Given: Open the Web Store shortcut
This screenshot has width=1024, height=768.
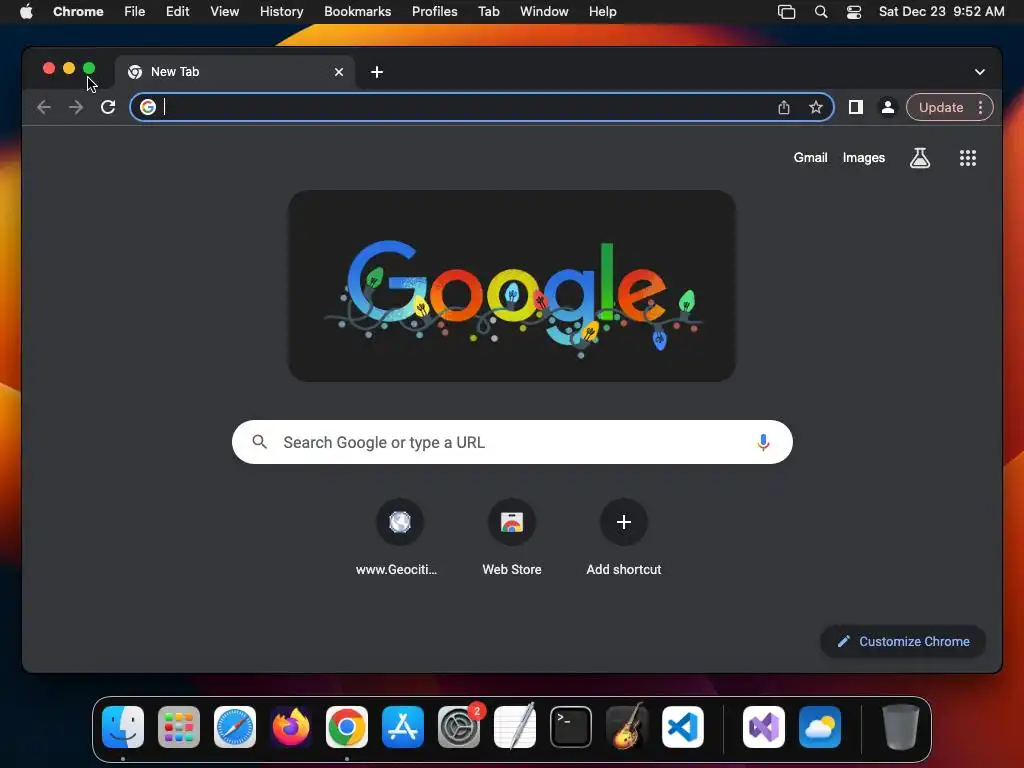Looking at the screenshot, I should 511,537.
